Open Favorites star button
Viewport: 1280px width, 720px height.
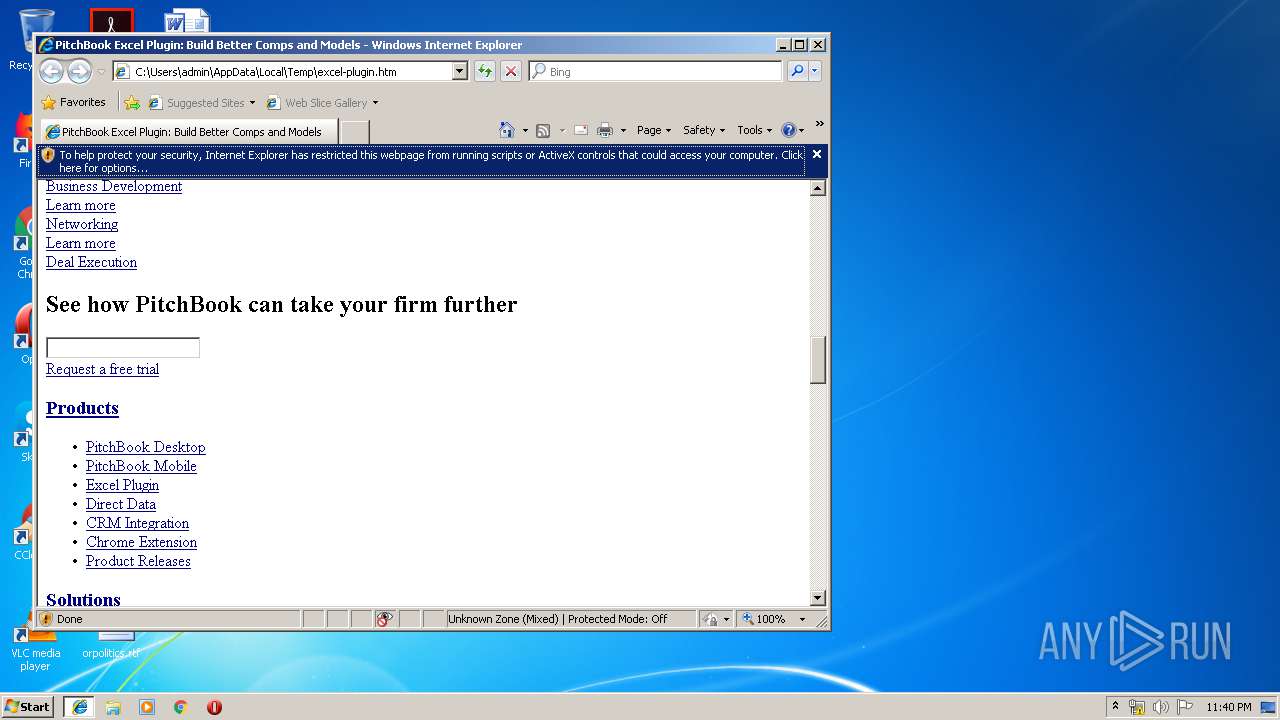tap(73, 102)
